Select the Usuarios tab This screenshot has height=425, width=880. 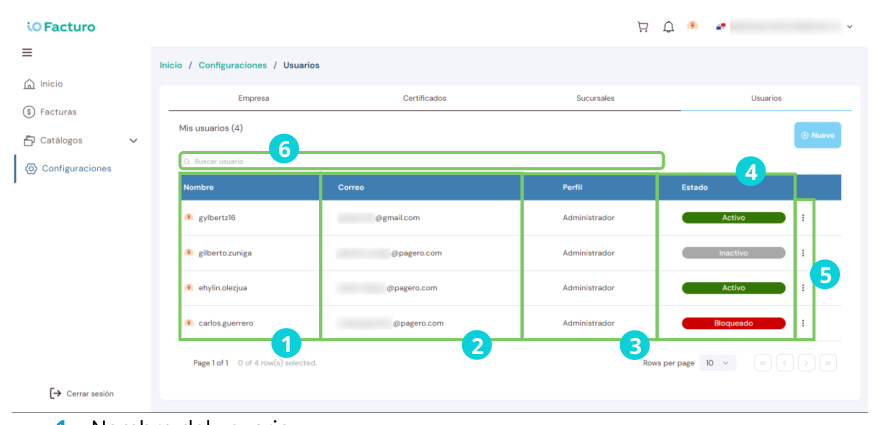[767, 98]
